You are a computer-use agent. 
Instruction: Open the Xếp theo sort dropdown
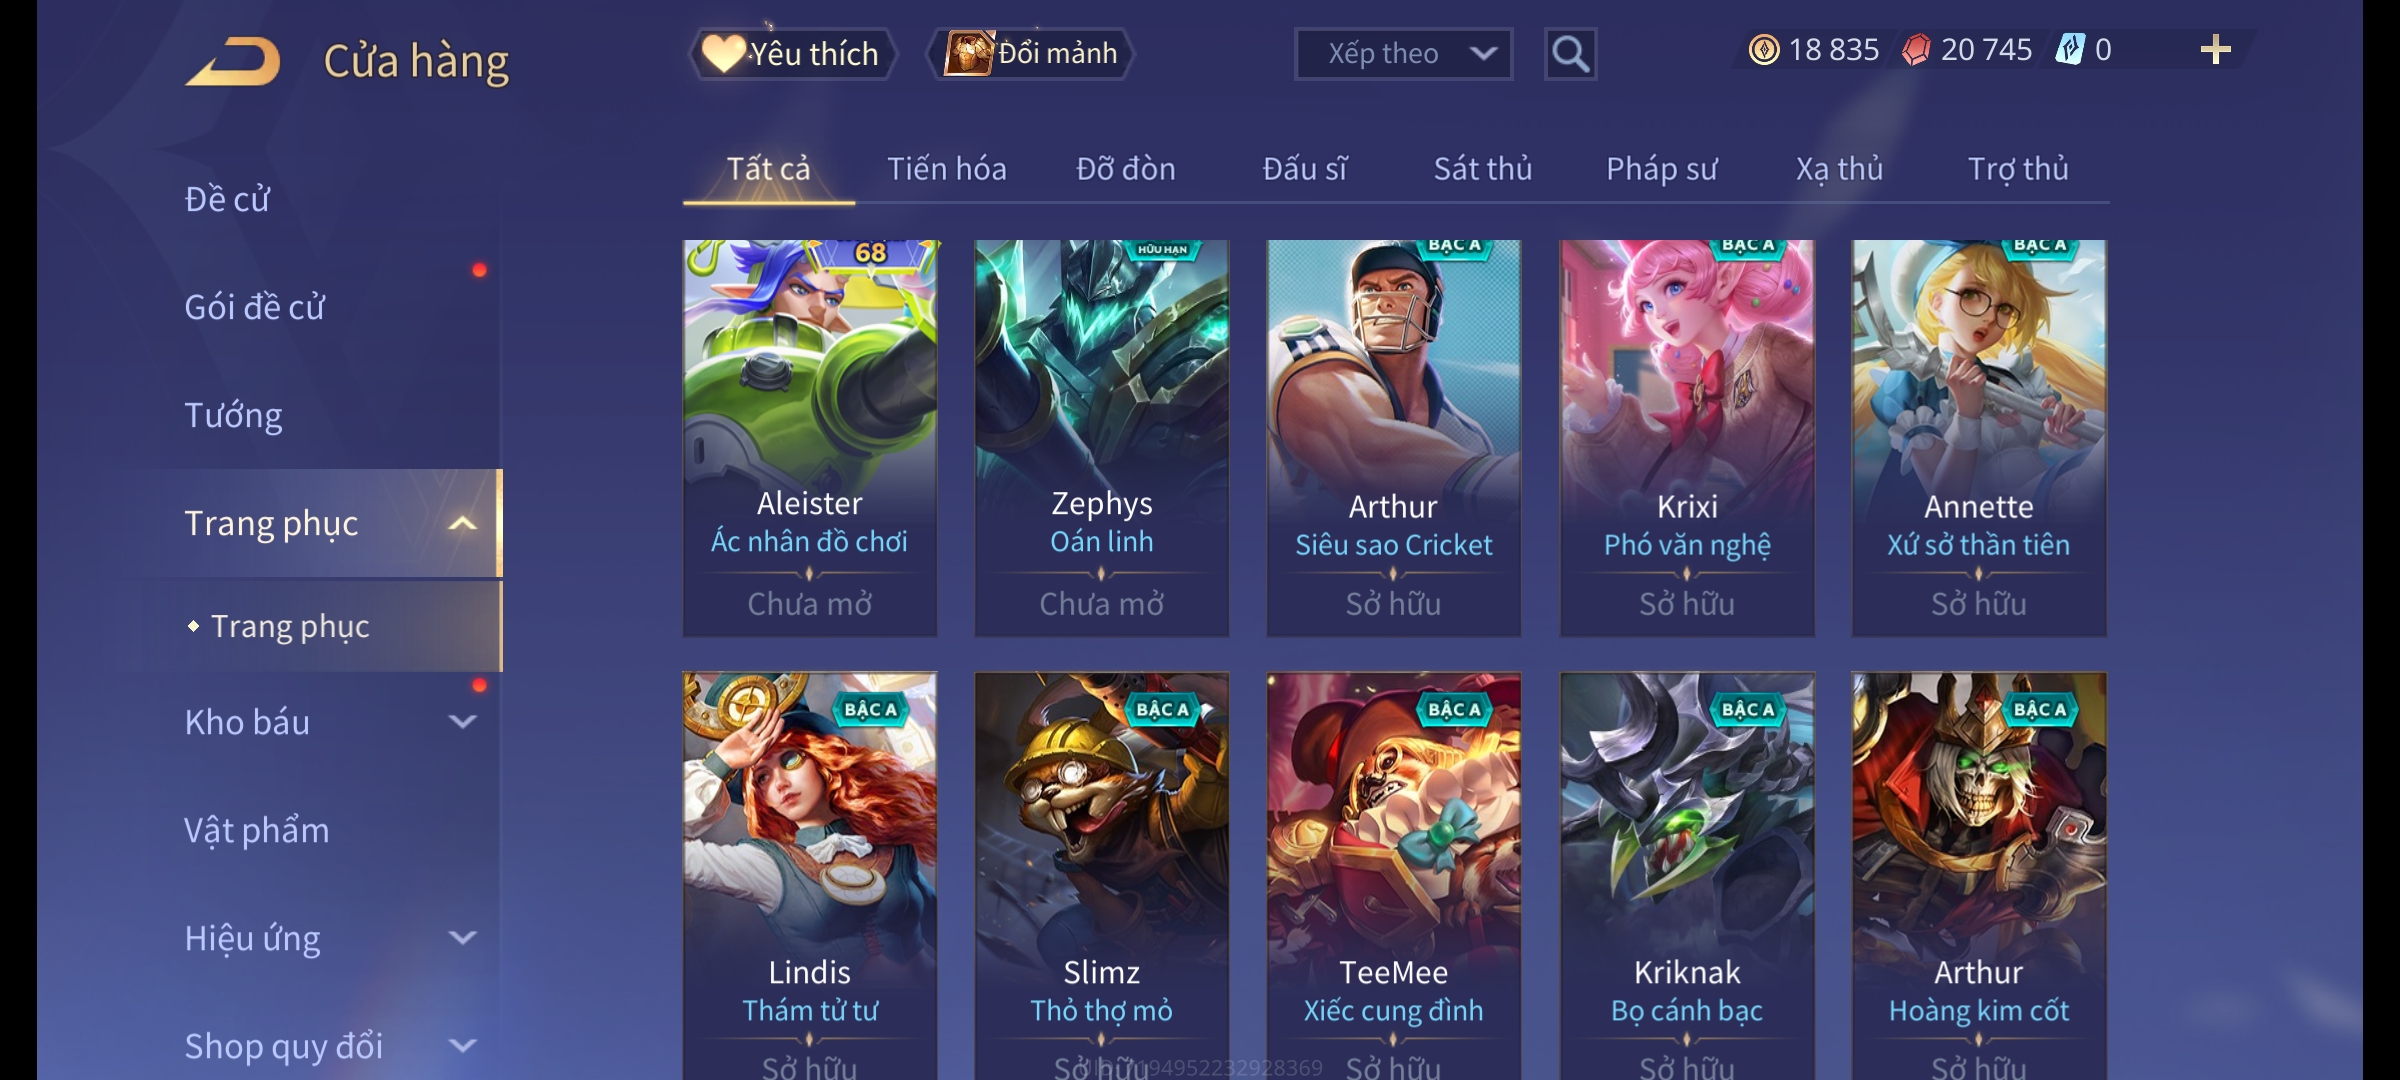1403,54
